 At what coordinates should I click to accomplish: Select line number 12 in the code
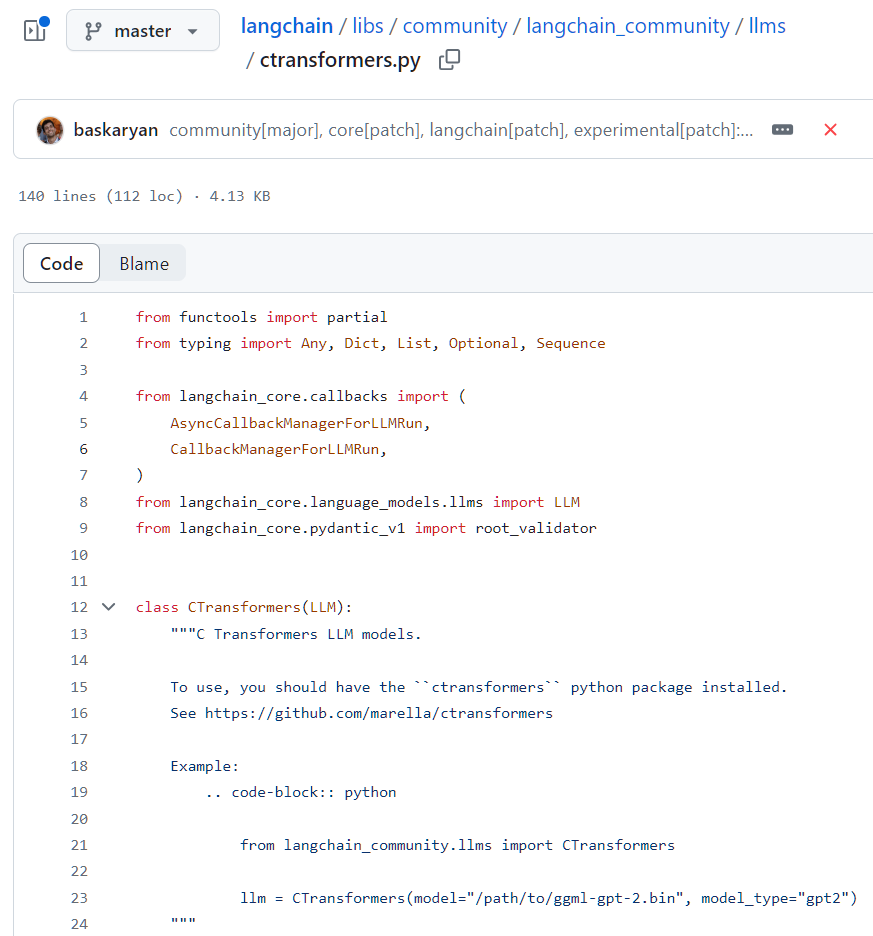[x=79, y=607]
